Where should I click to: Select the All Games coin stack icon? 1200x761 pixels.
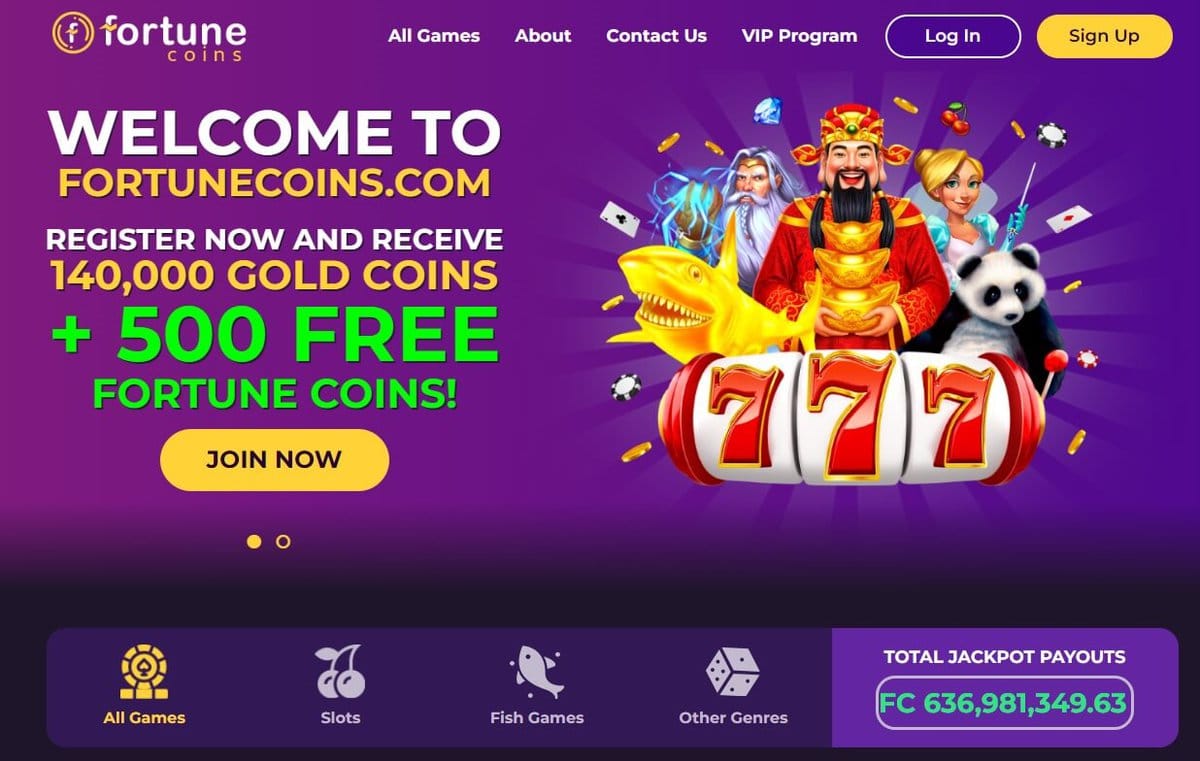point(144,672)
